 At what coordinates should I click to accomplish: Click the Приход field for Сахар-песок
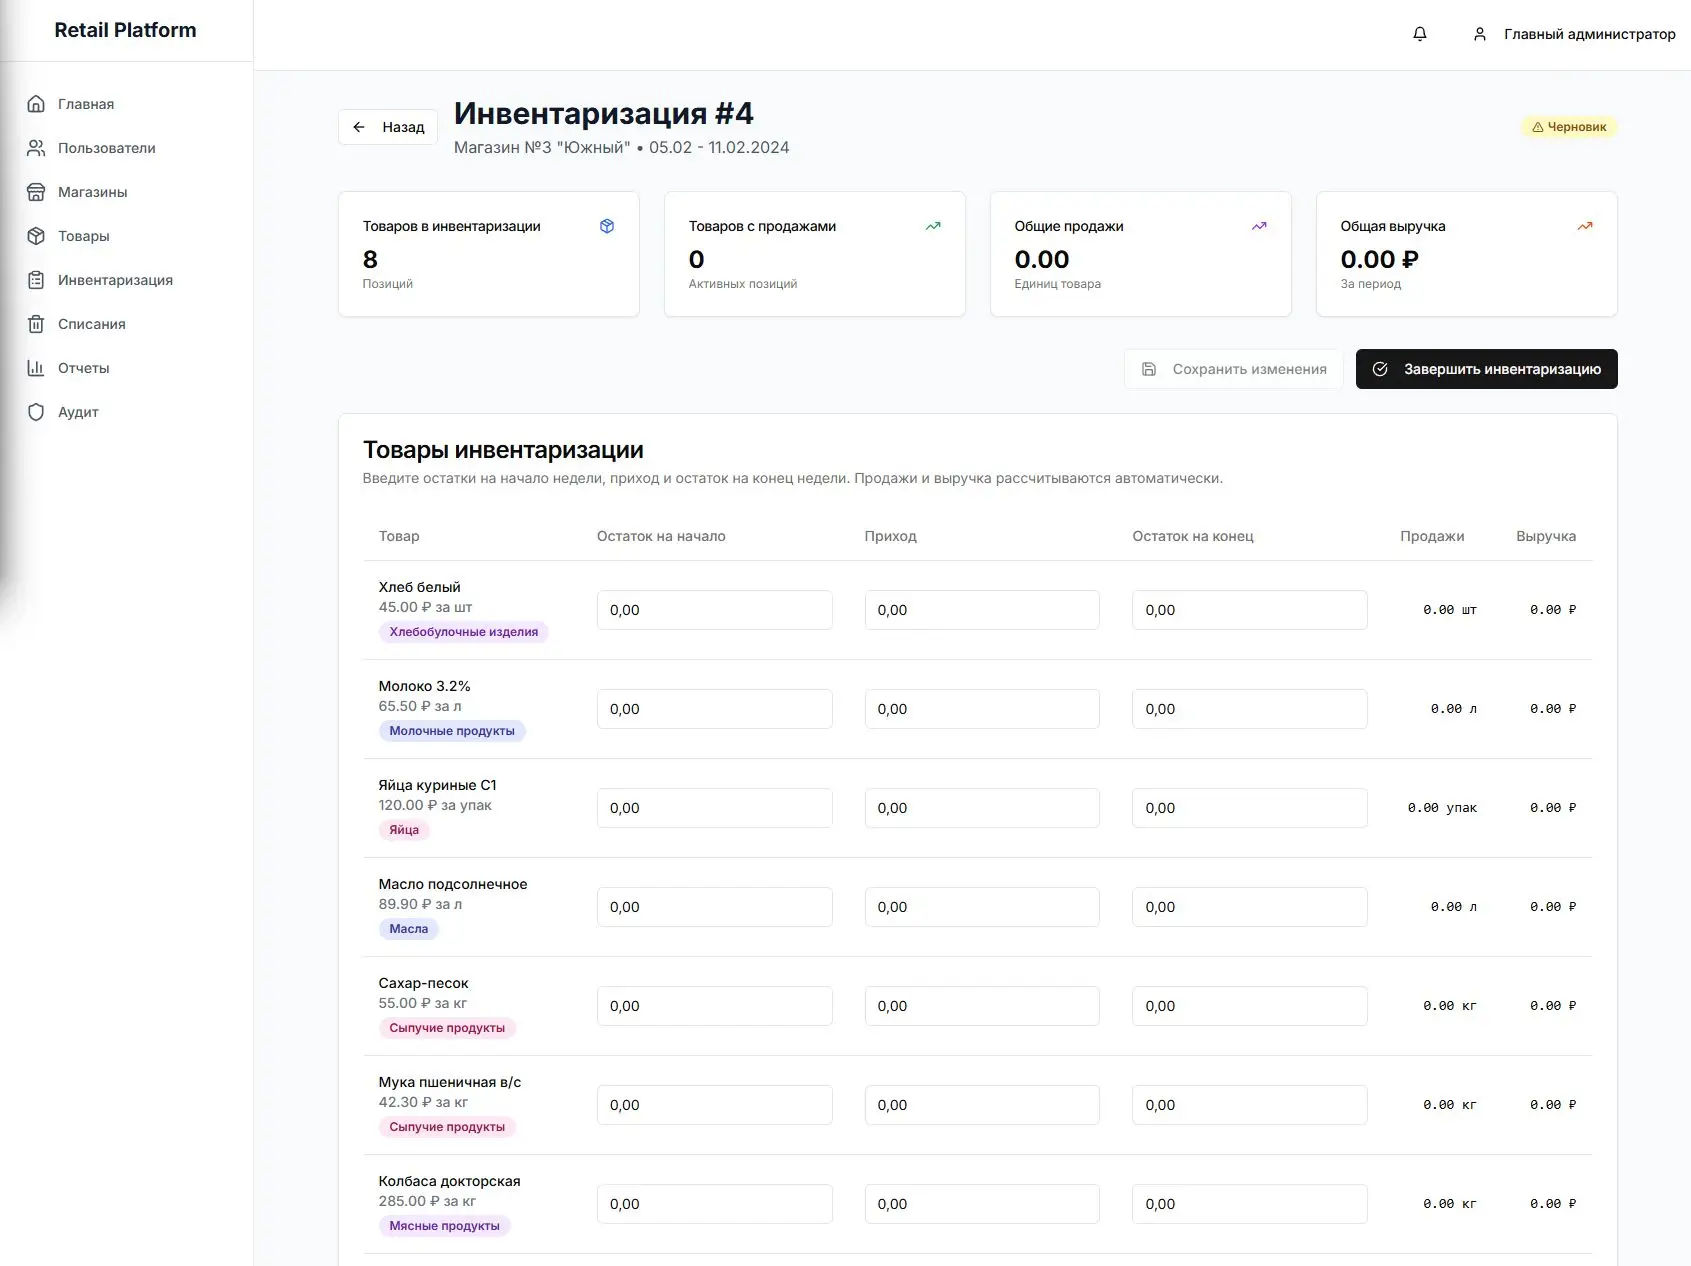pos(982,1006)
